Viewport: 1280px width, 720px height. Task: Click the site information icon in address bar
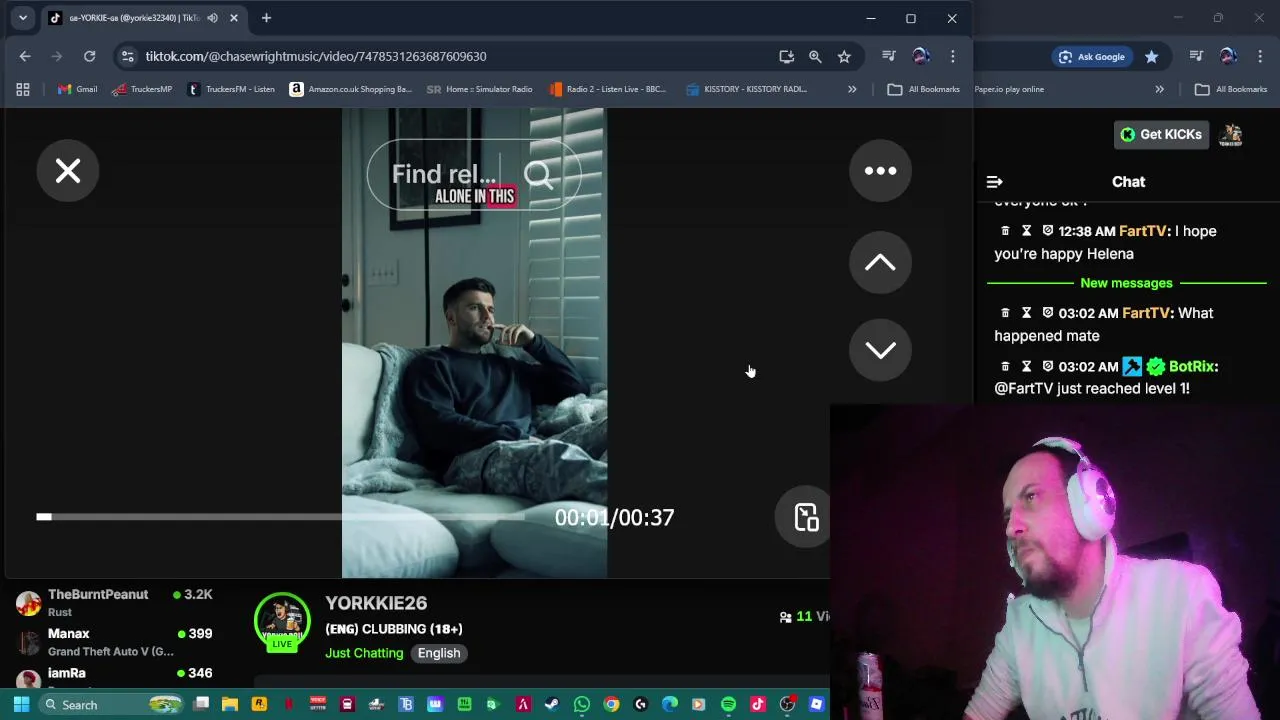[127, 56]
